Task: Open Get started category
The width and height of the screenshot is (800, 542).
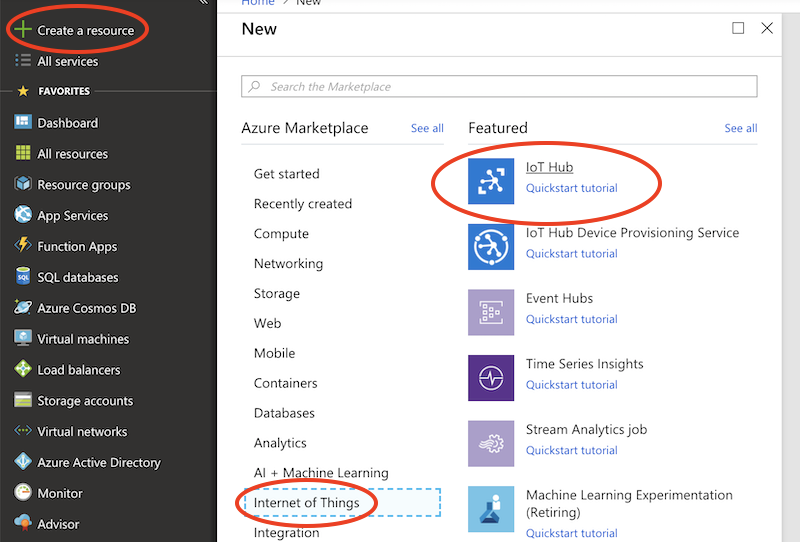Action: click(x=287, y=174)
